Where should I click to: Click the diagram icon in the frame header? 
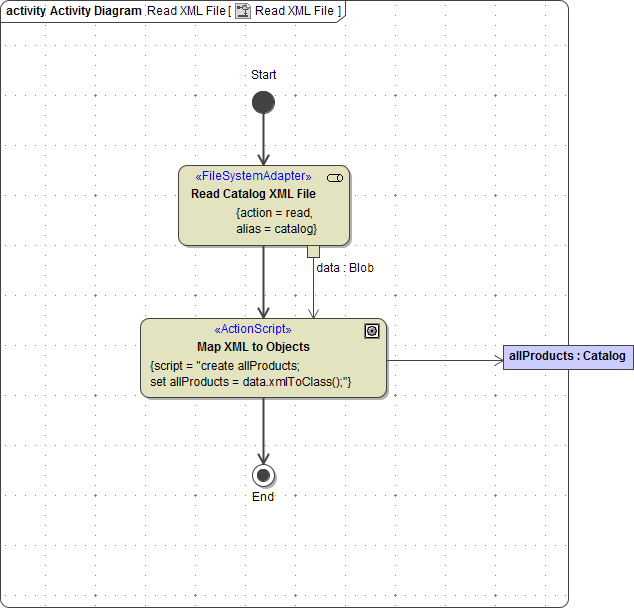(x=243, y=11)
